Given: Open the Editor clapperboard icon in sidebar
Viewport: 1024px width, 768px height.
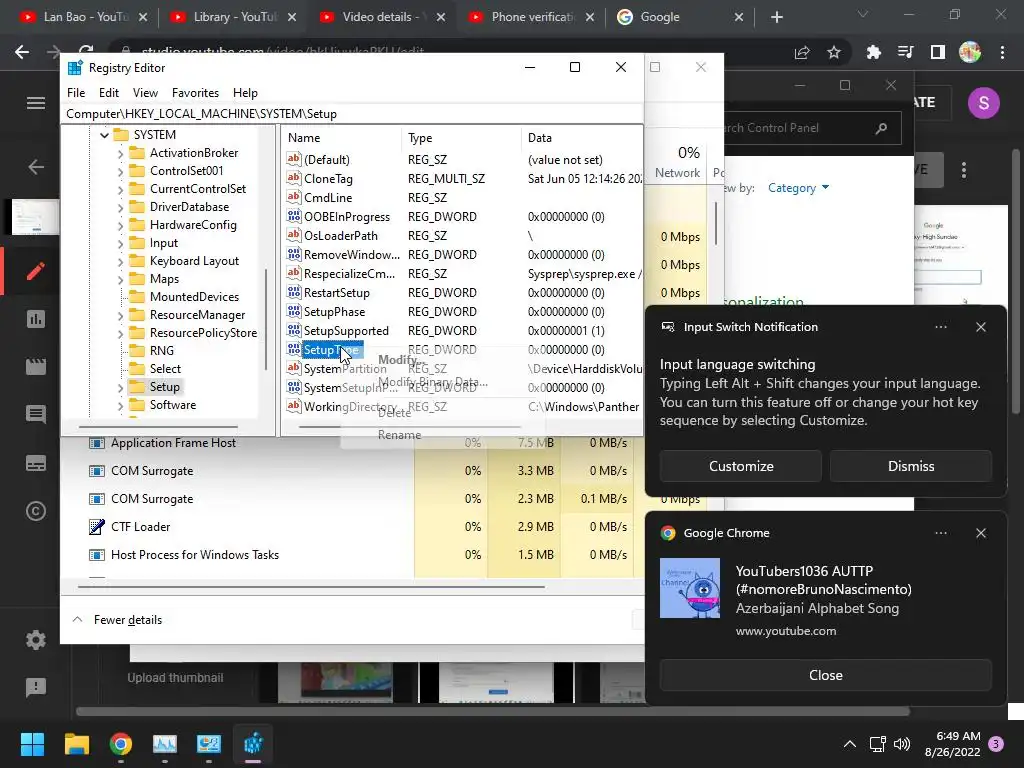Looking at the screenshot, I should point(36,366).
